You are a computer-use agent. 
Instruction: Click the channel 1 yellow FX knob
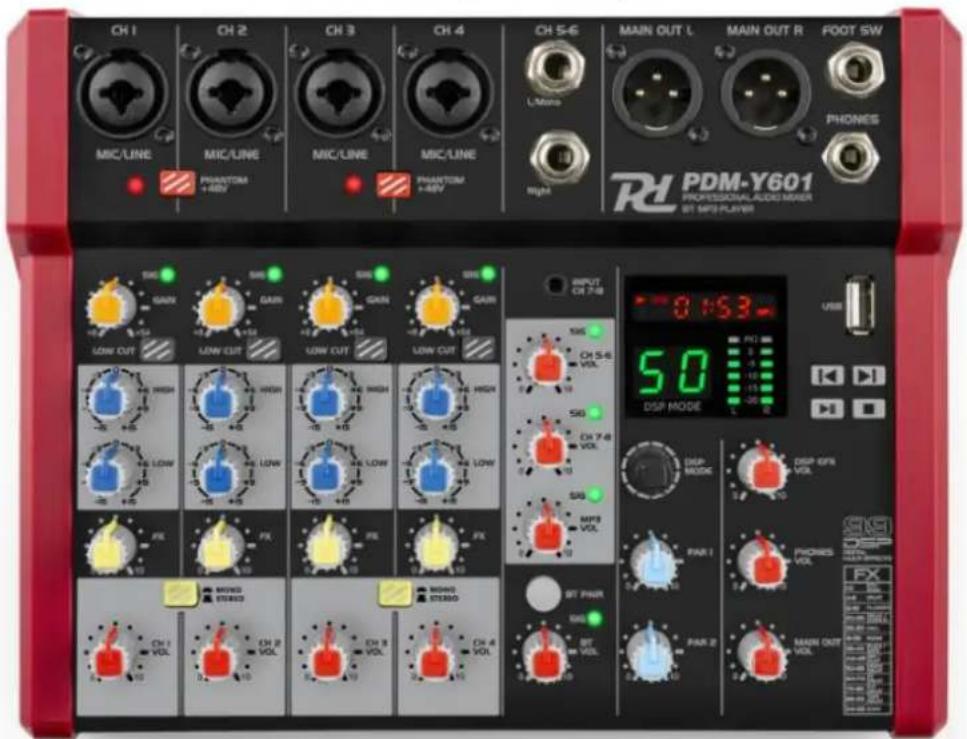tap(111, 545)
